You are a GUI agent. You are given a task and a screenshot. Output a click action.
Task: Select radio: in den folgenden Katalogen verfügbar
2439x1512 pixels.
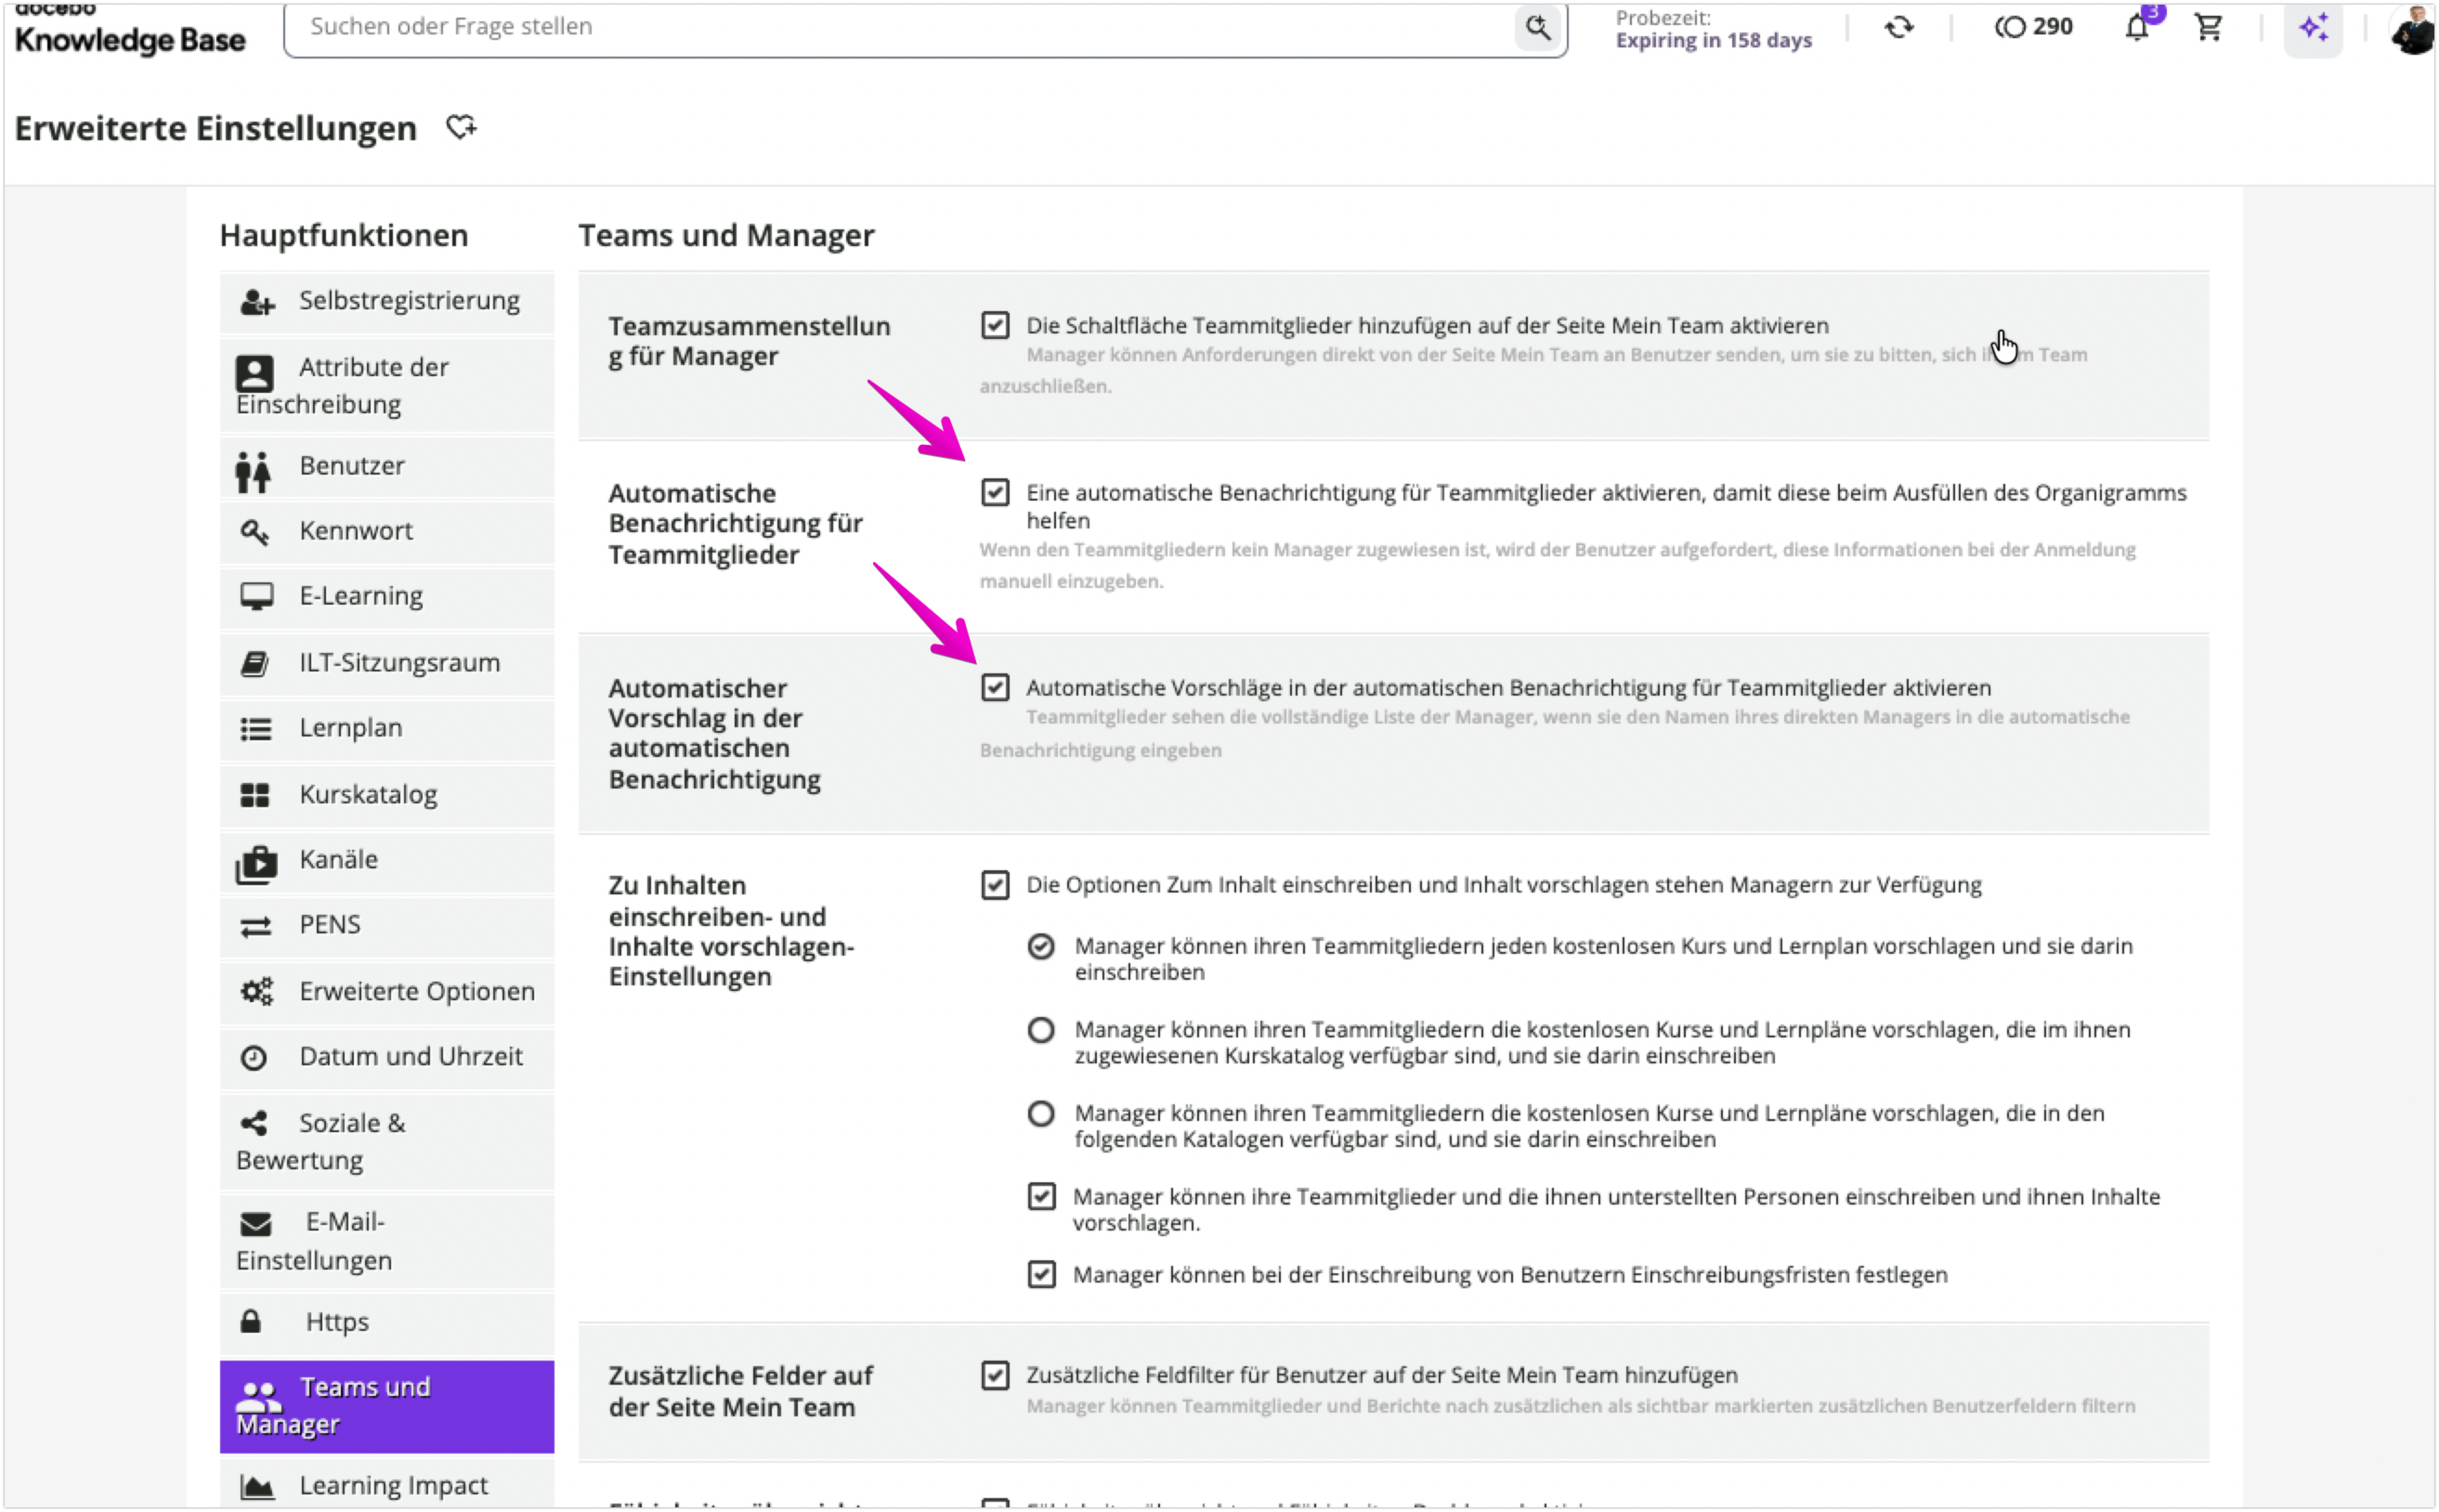click(1041, 1113)
